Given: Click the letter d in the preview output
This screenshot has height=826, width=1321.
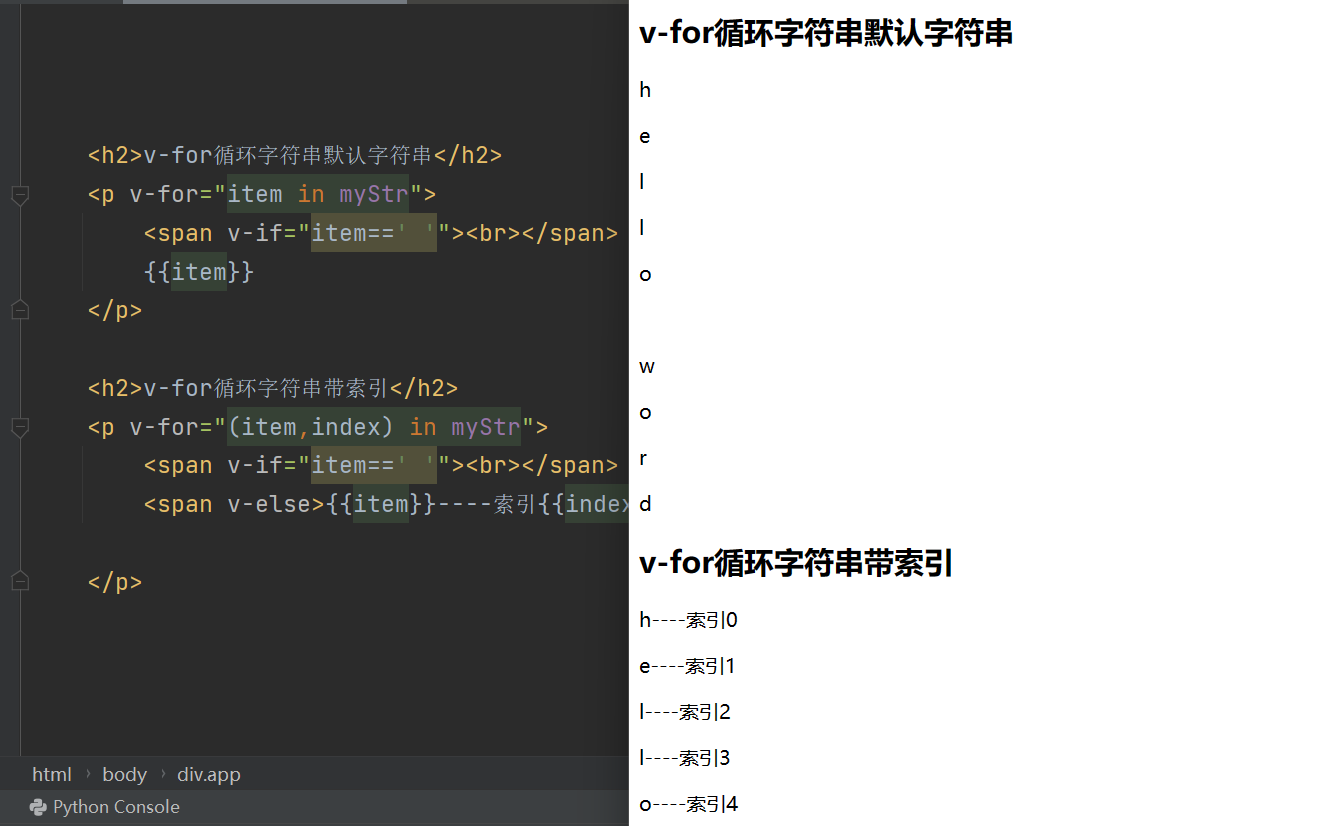Looking at the screenshot, I should [x=645, y=504].
